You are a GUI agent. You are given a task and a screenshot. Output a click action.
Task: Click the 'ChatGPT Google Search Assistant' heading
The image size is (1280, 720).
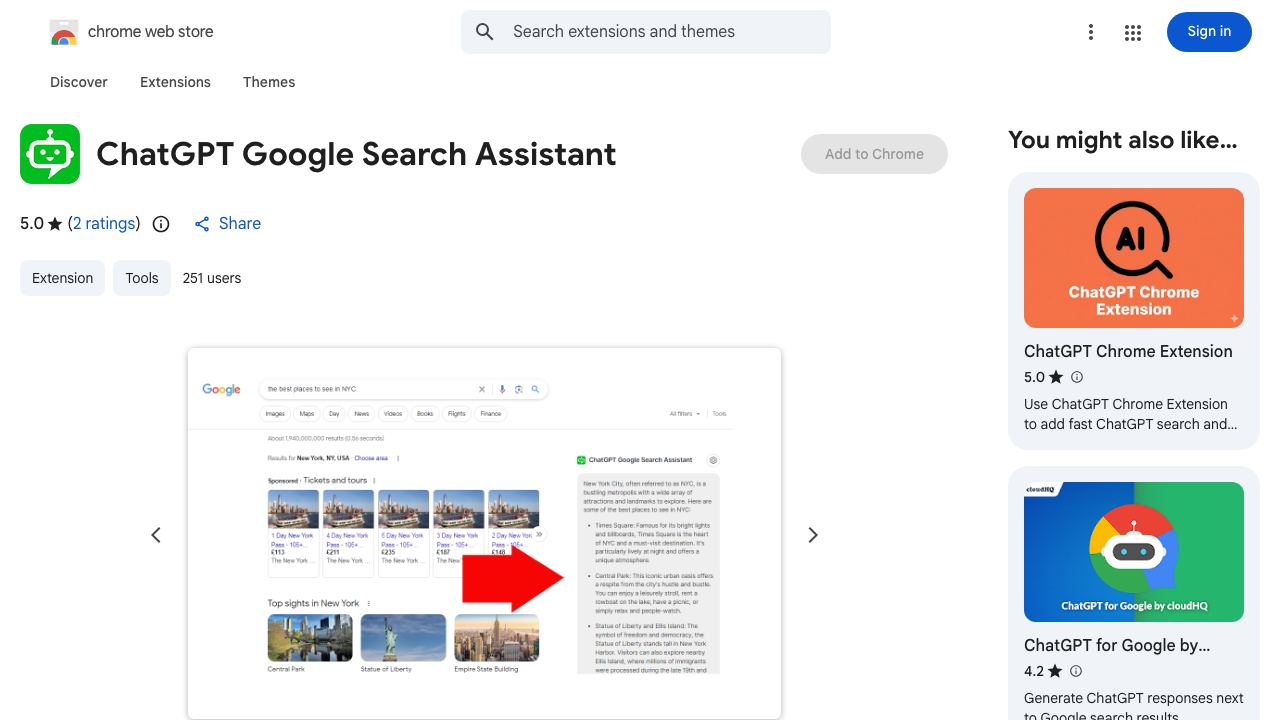click(356, 154)
